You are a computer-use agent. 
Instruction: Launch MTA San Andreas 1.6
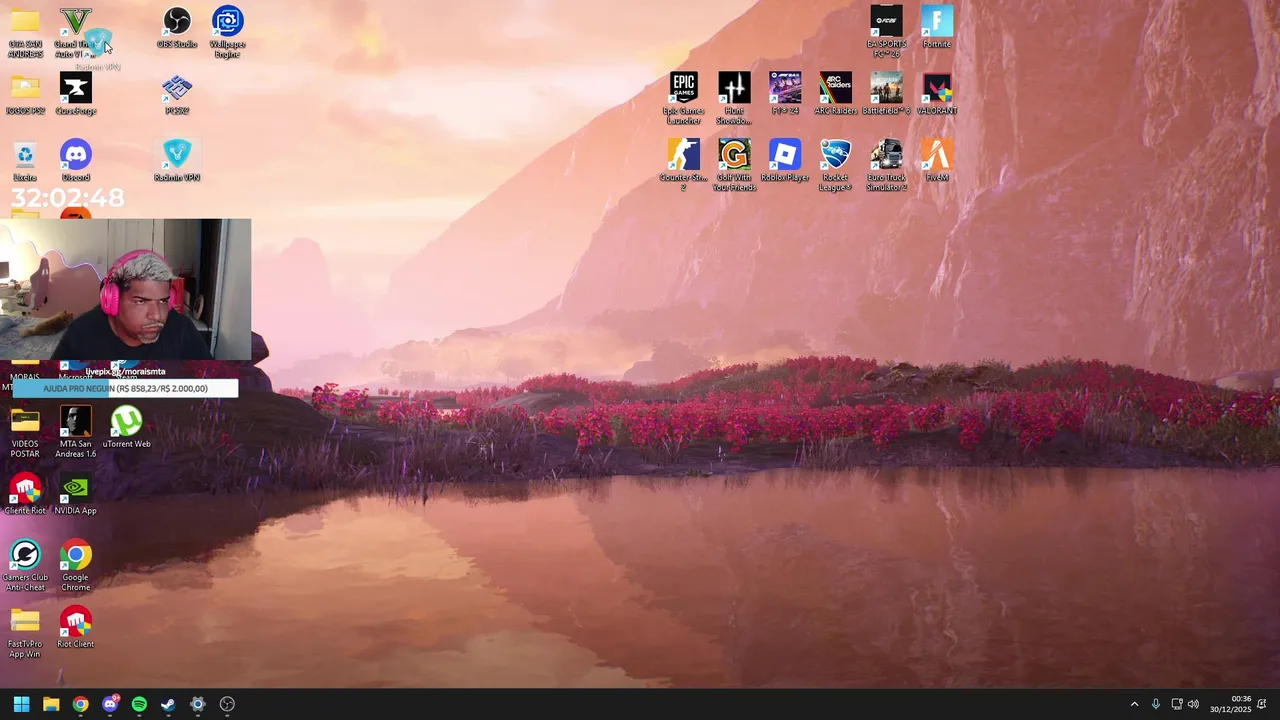pyautogui.click(x=76, y=433)
